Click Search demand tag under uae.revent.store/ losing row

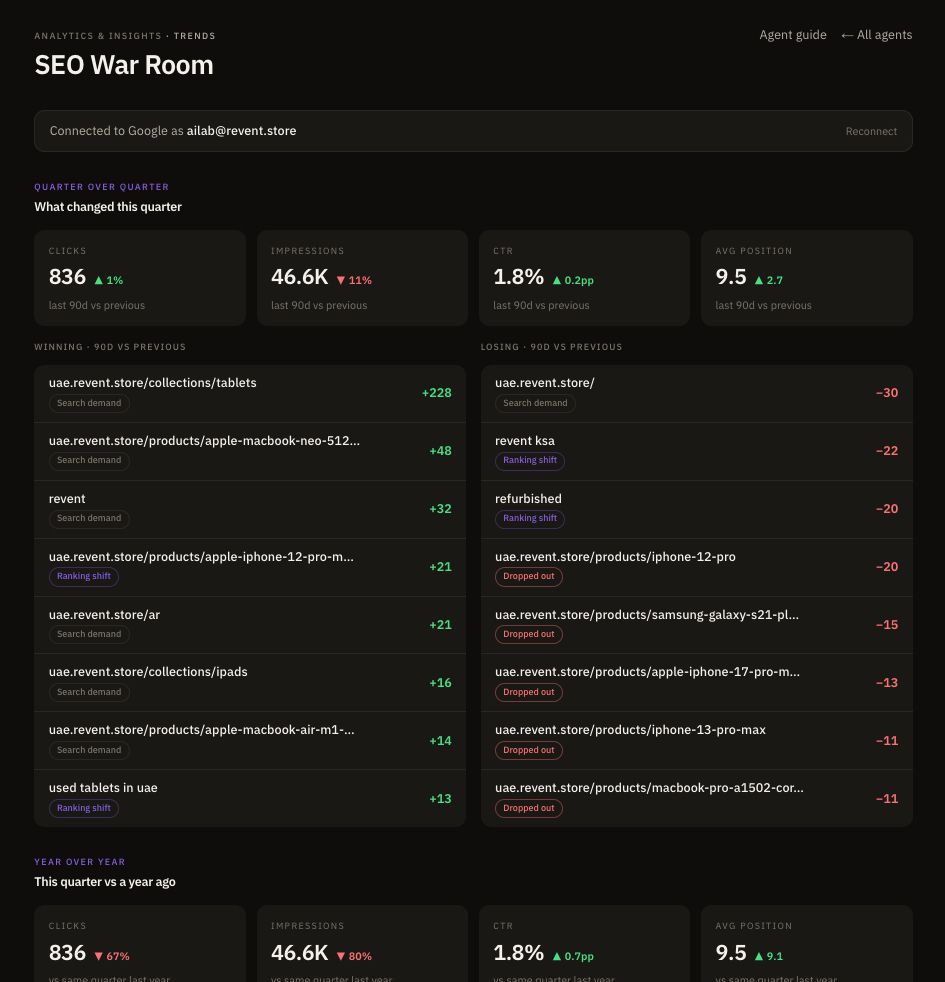535,403
